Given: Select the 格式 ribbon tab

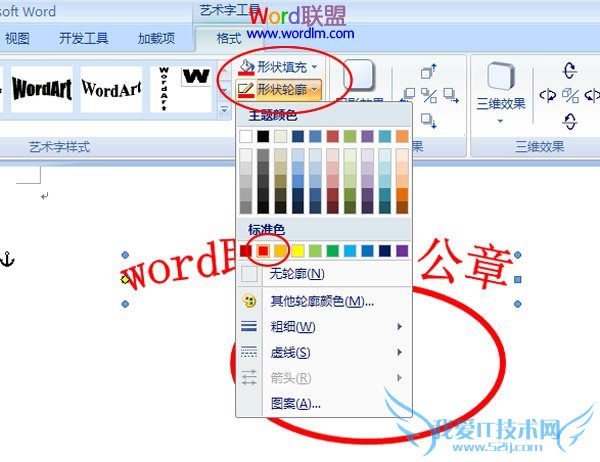Looking at the screenshot, I should tap(228, 38).
